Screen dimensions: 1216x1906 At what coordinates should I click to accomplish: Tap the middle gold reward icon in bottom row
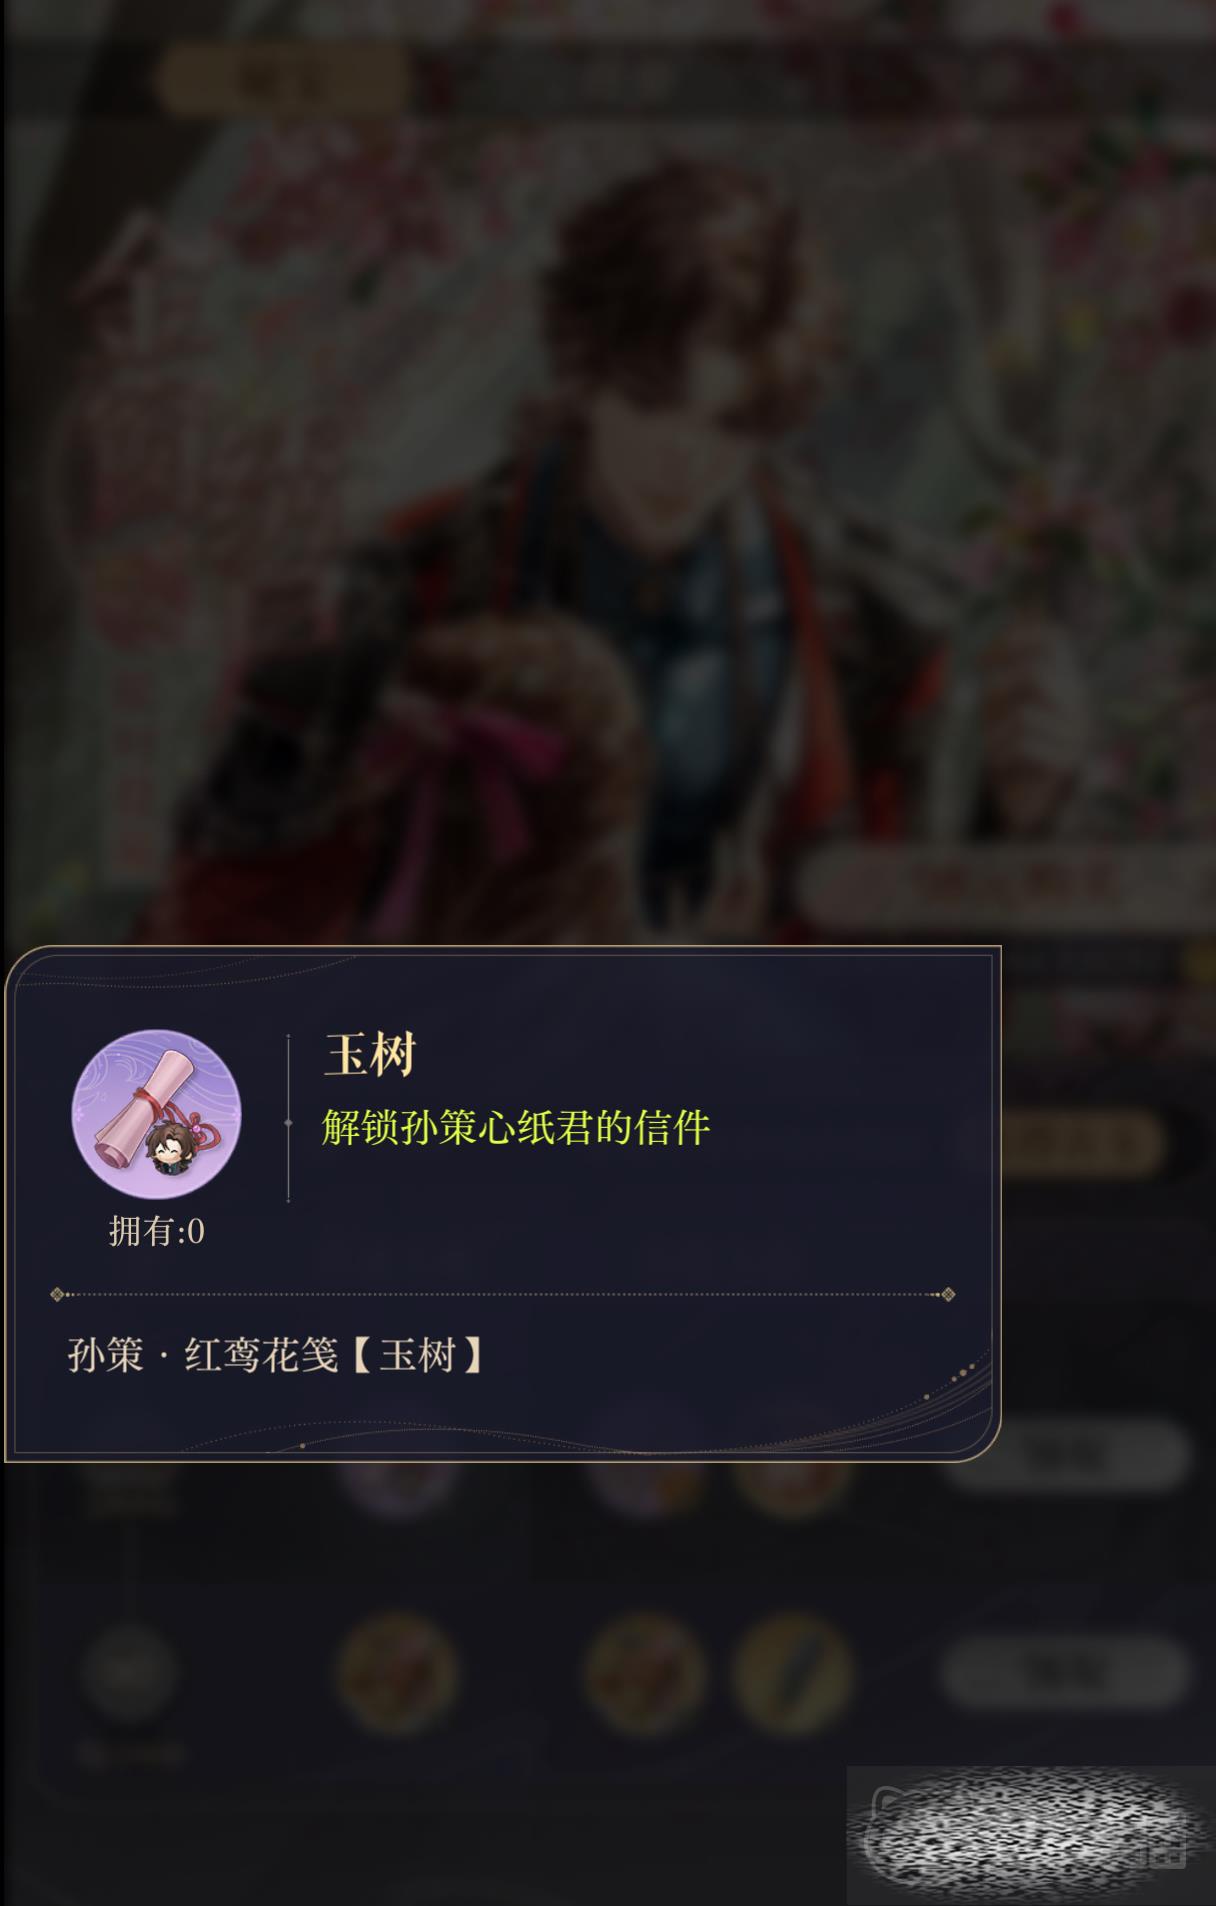coord(645,1673)
